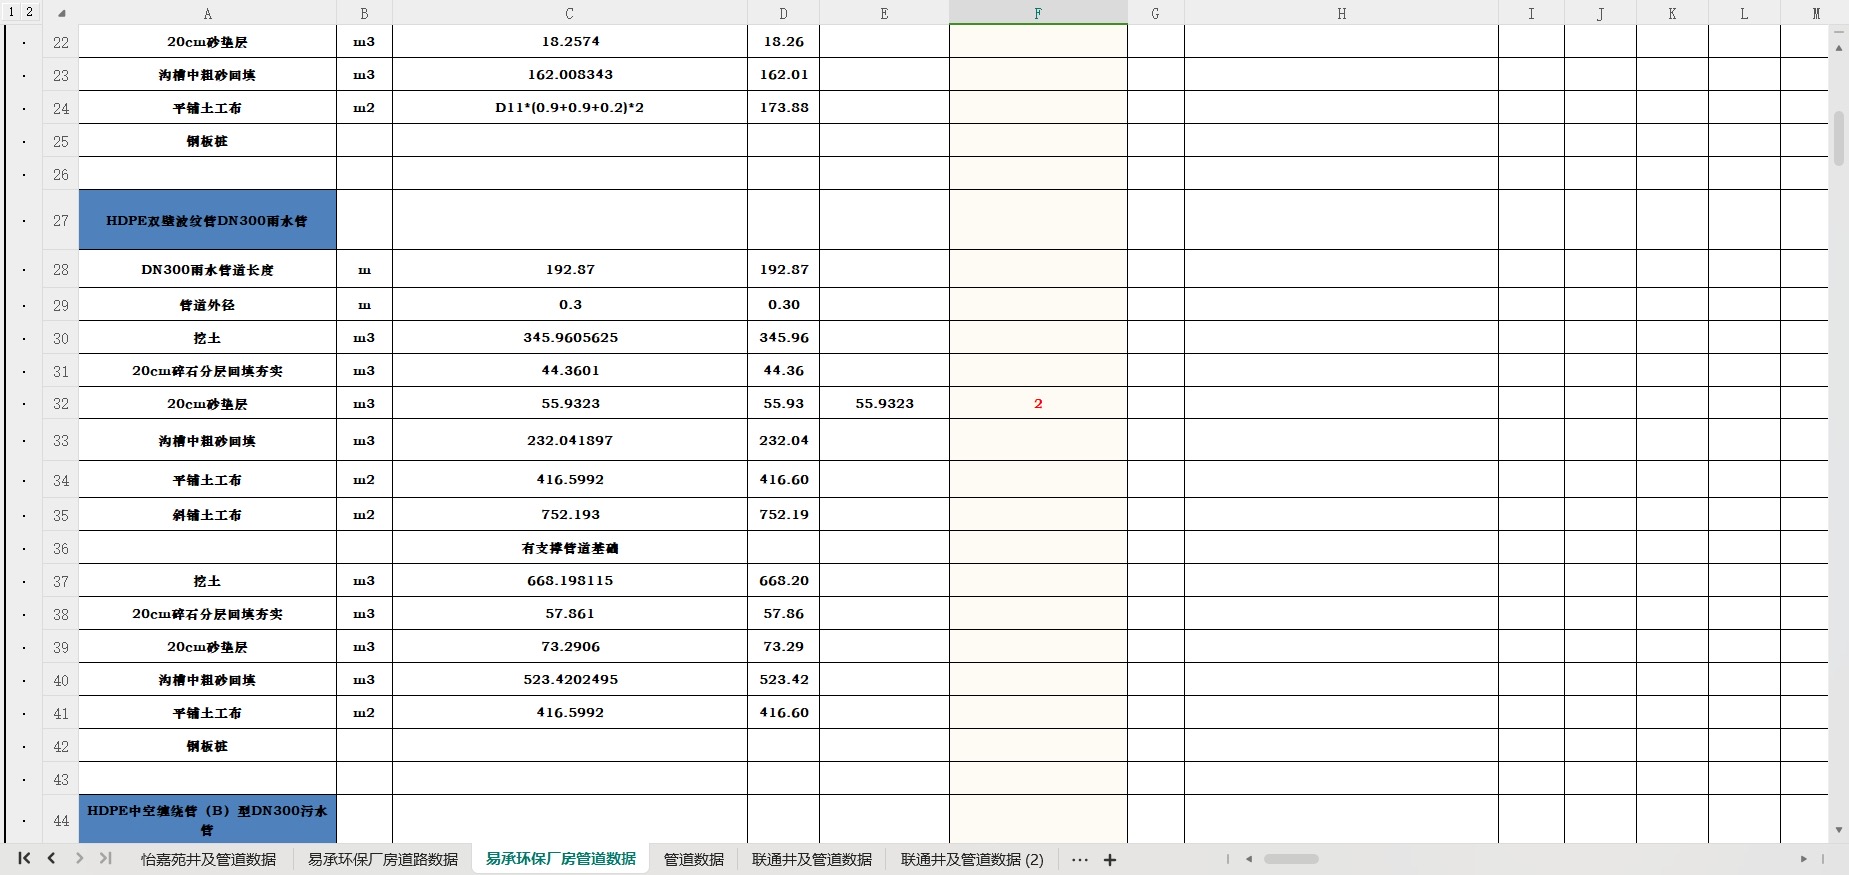
Task: Select the value 345.9605625
Action: coord(570,338)
